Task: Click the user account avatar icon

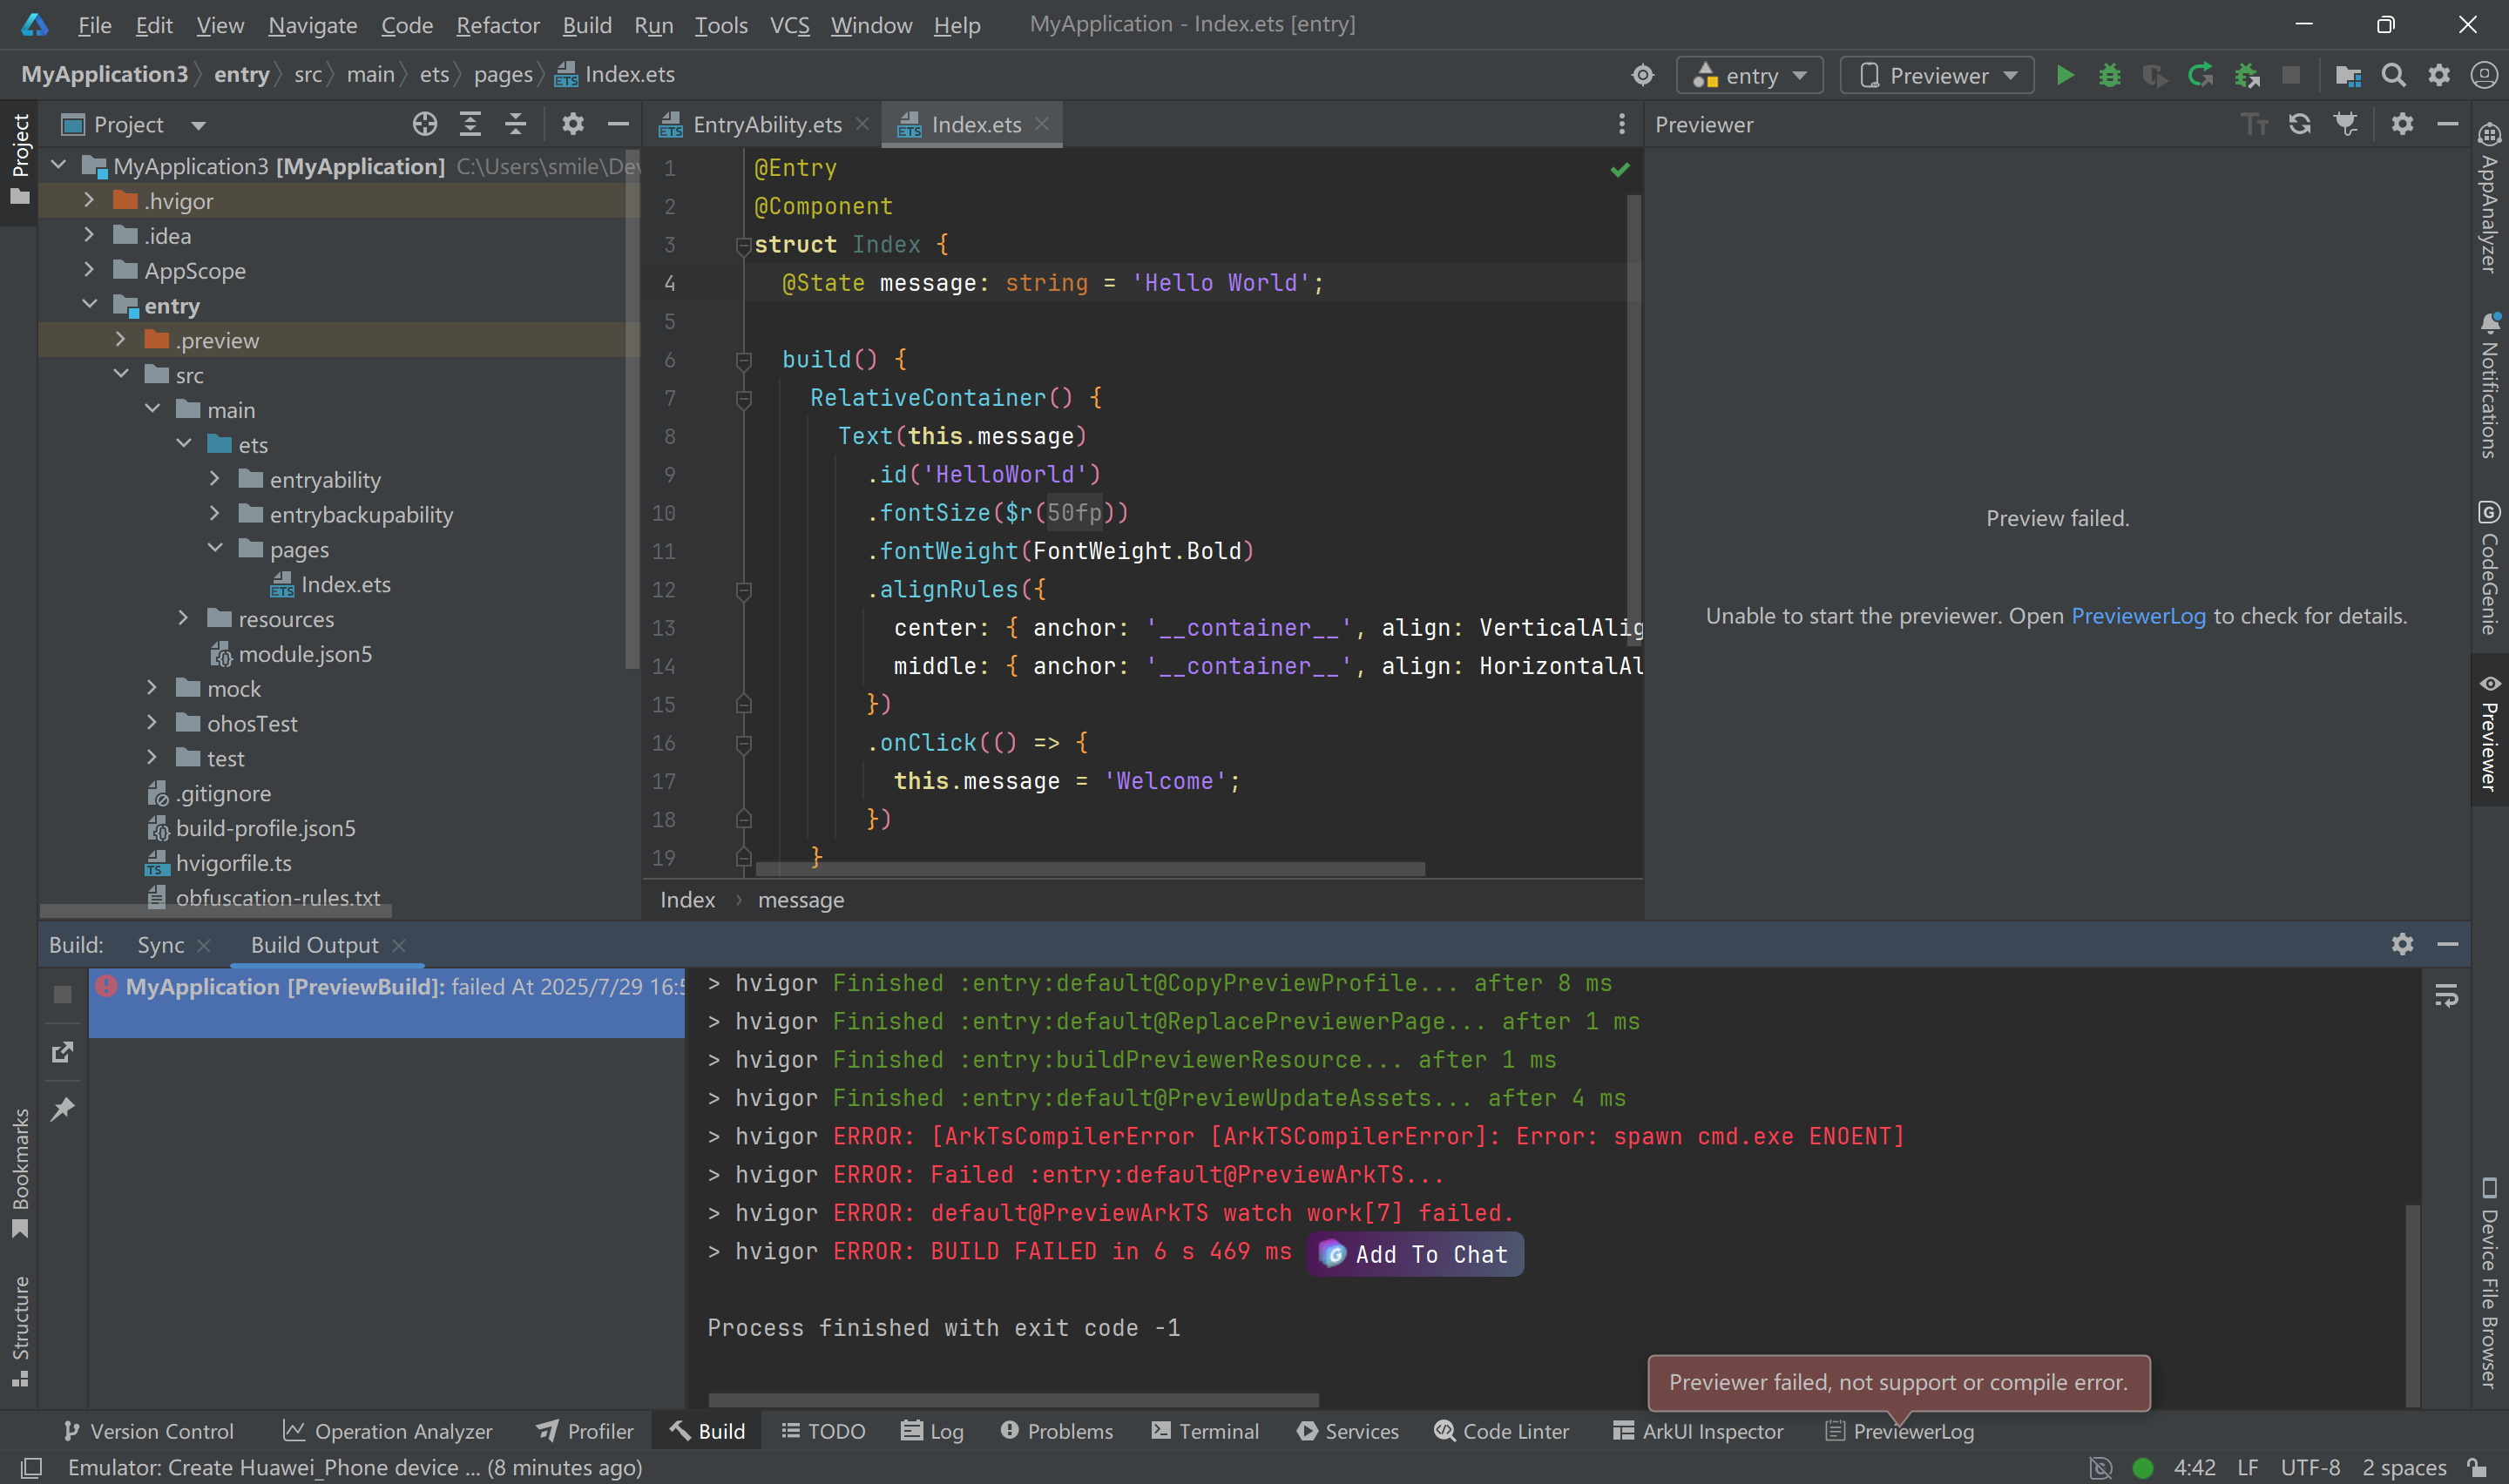Action: (x=2484, y=75)
